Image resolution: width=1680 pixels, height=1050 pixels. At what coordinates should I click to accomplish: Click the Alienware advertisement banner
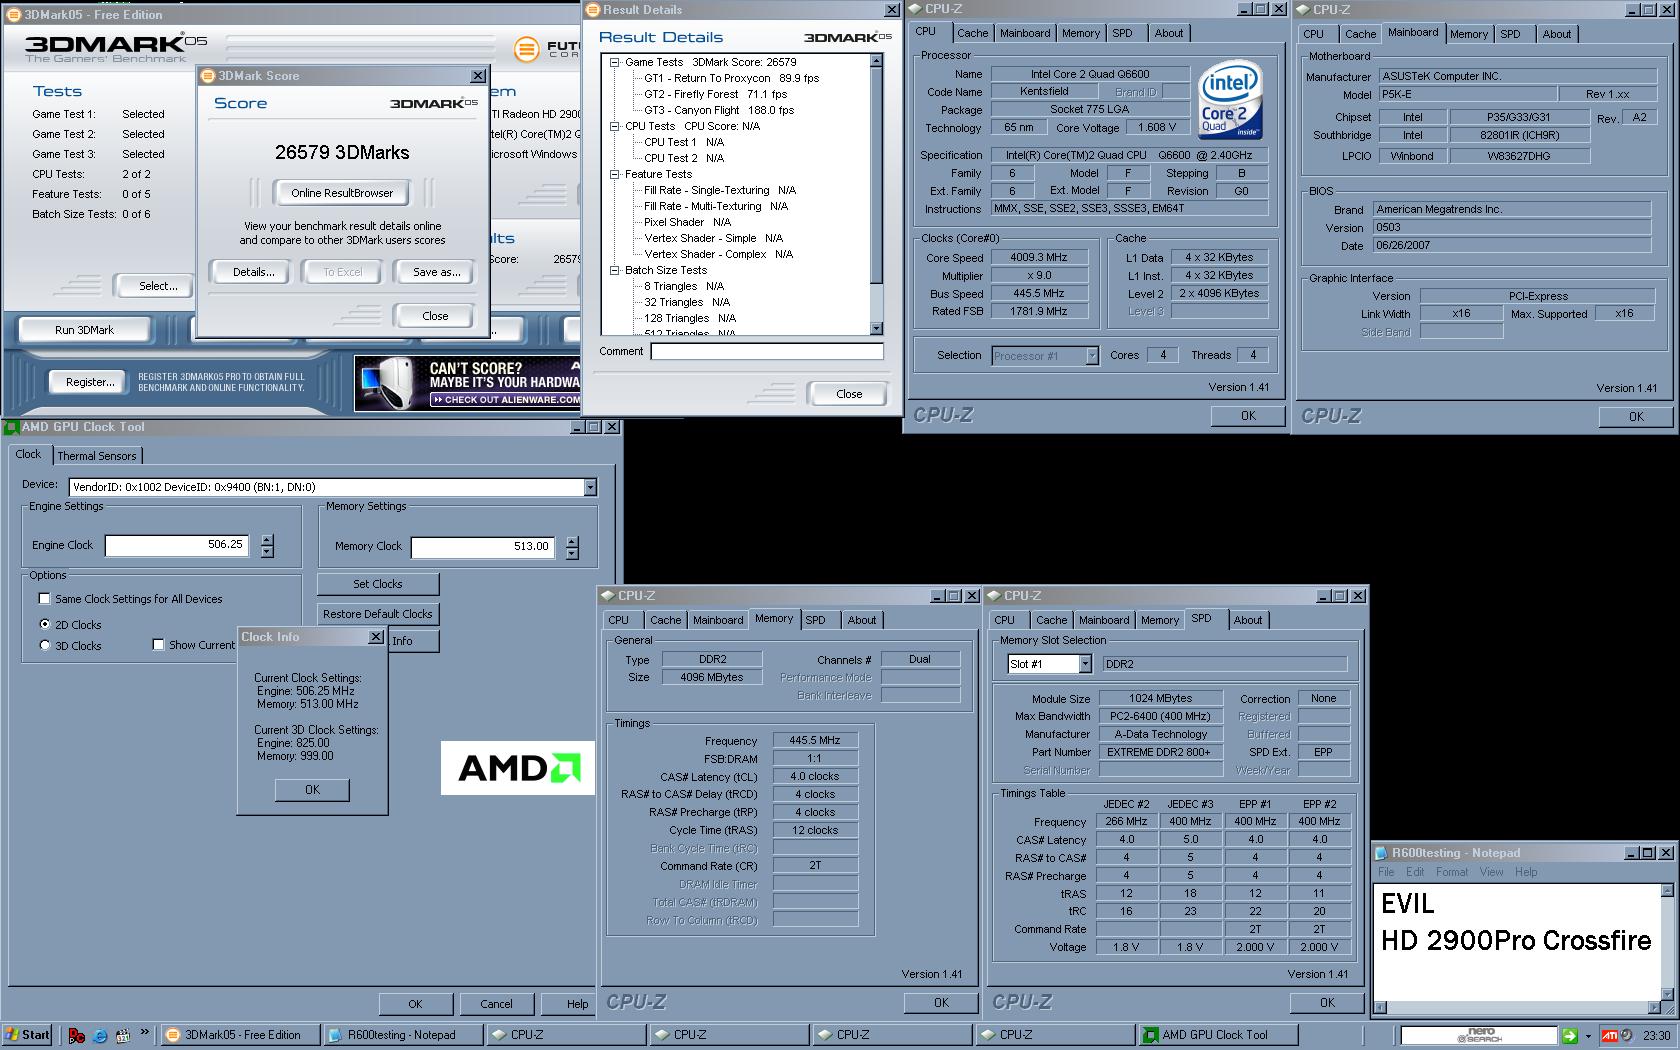click(467, 383)
